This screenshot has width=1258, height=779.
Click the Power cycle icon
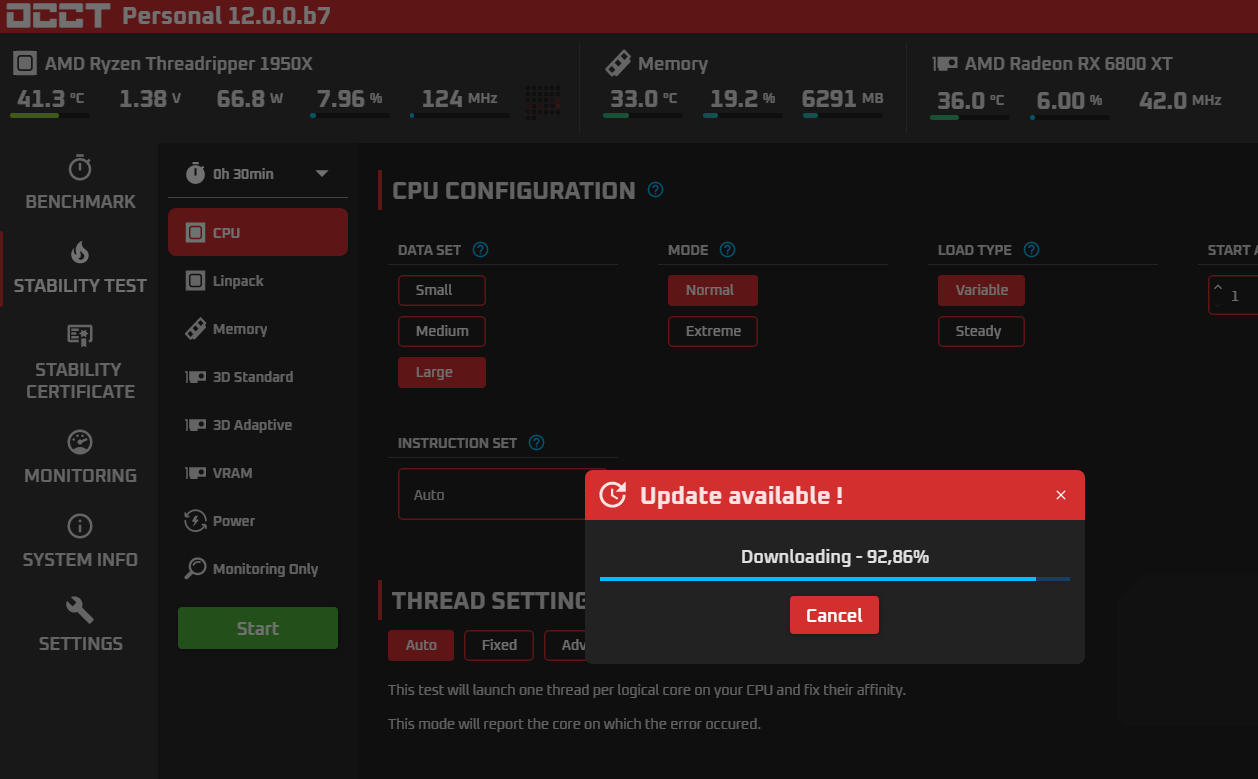[x=195, y=521]
